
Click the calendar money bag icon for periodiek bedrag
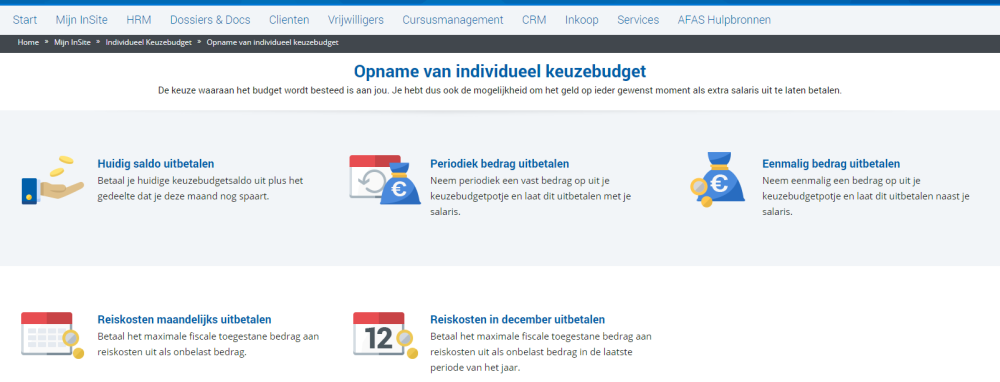[385, 180]
